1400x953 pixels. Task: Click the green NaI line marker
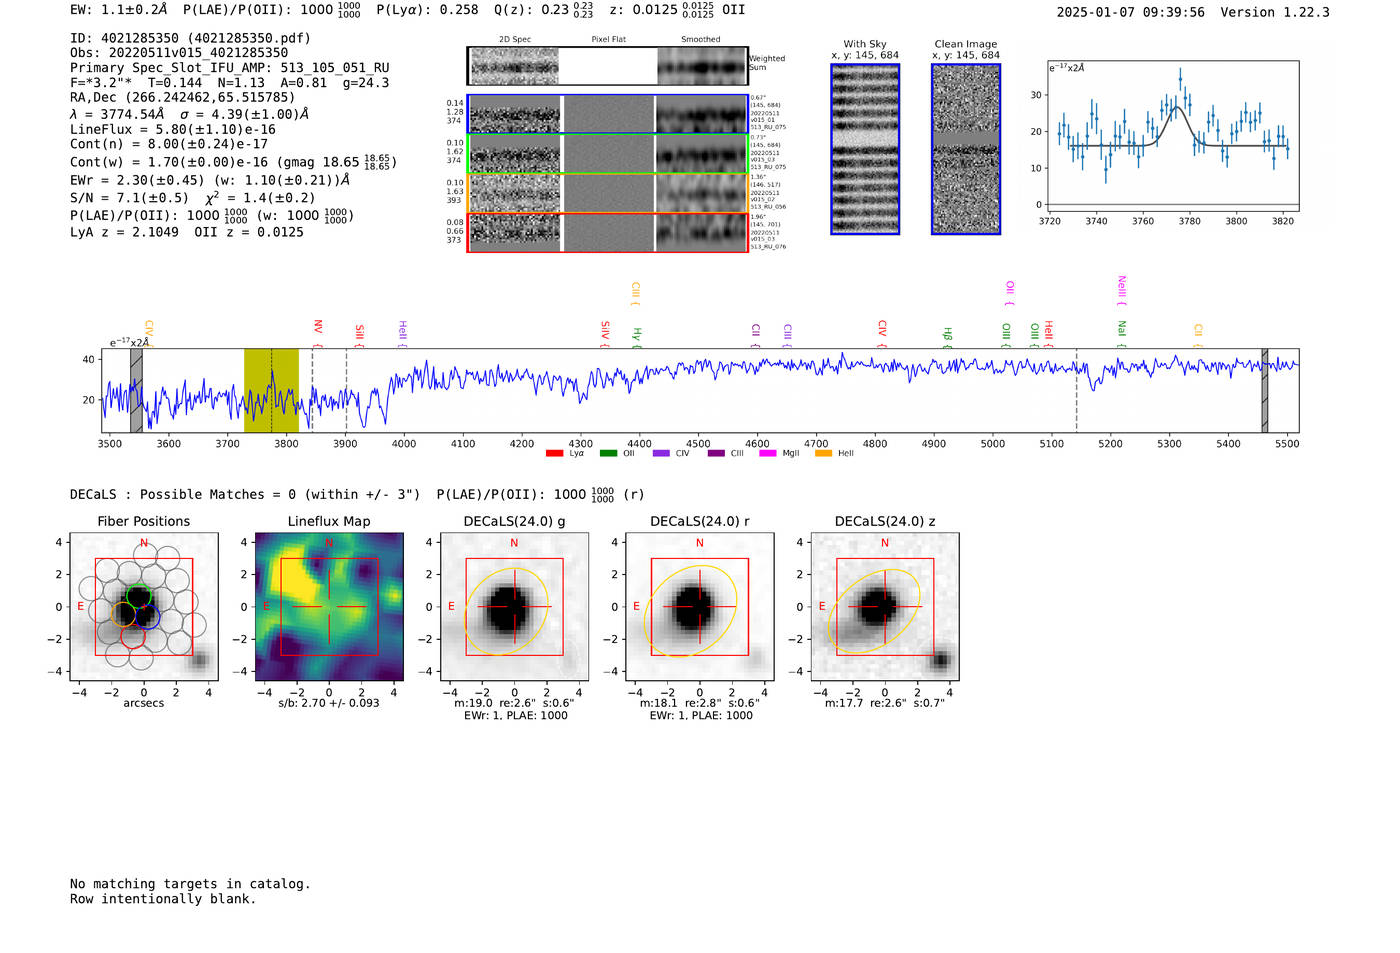pos(1121,333)
